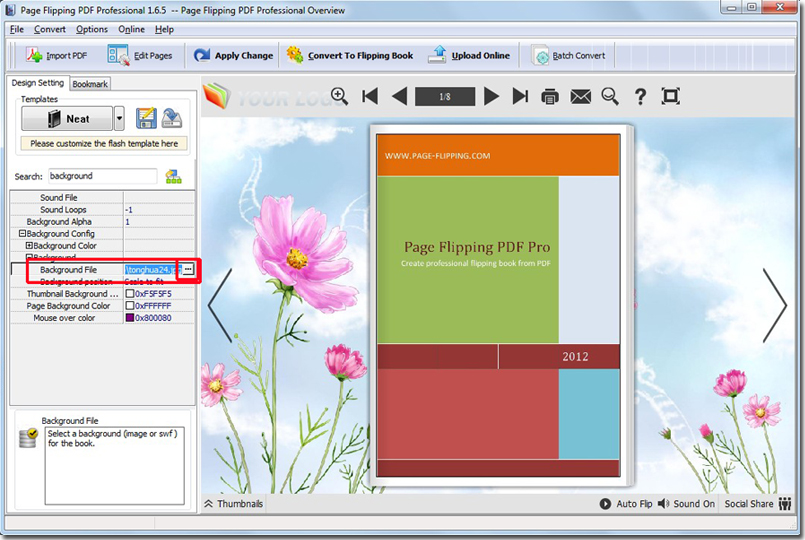Image resolution: width=805 pixels, height=540 pixels.
Task: Click the book logo icon in viewer
Action: [x=216, y=96]
